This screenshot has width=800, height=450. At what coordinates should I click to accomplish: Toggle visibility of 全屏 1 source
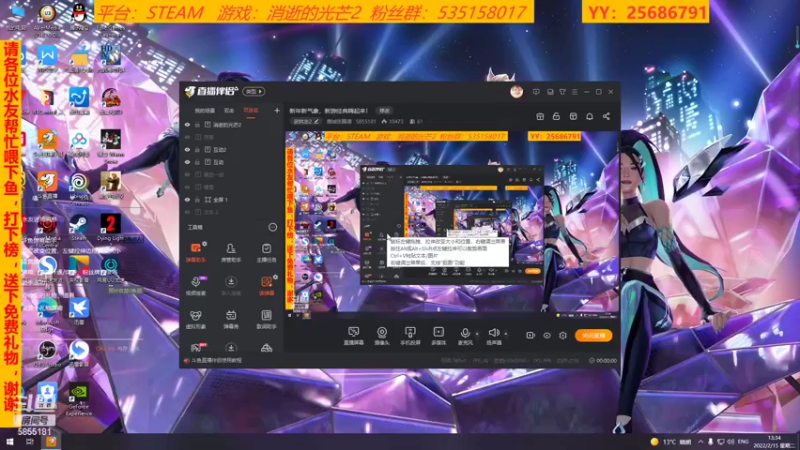tap(187, 199)
